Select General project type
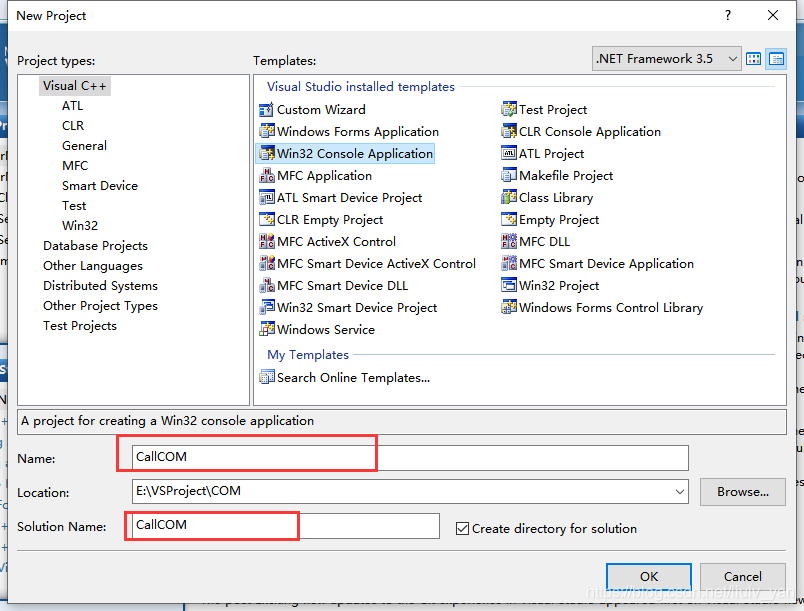The width and height of the screenshot is (804, 611). [x=84, y=146]
